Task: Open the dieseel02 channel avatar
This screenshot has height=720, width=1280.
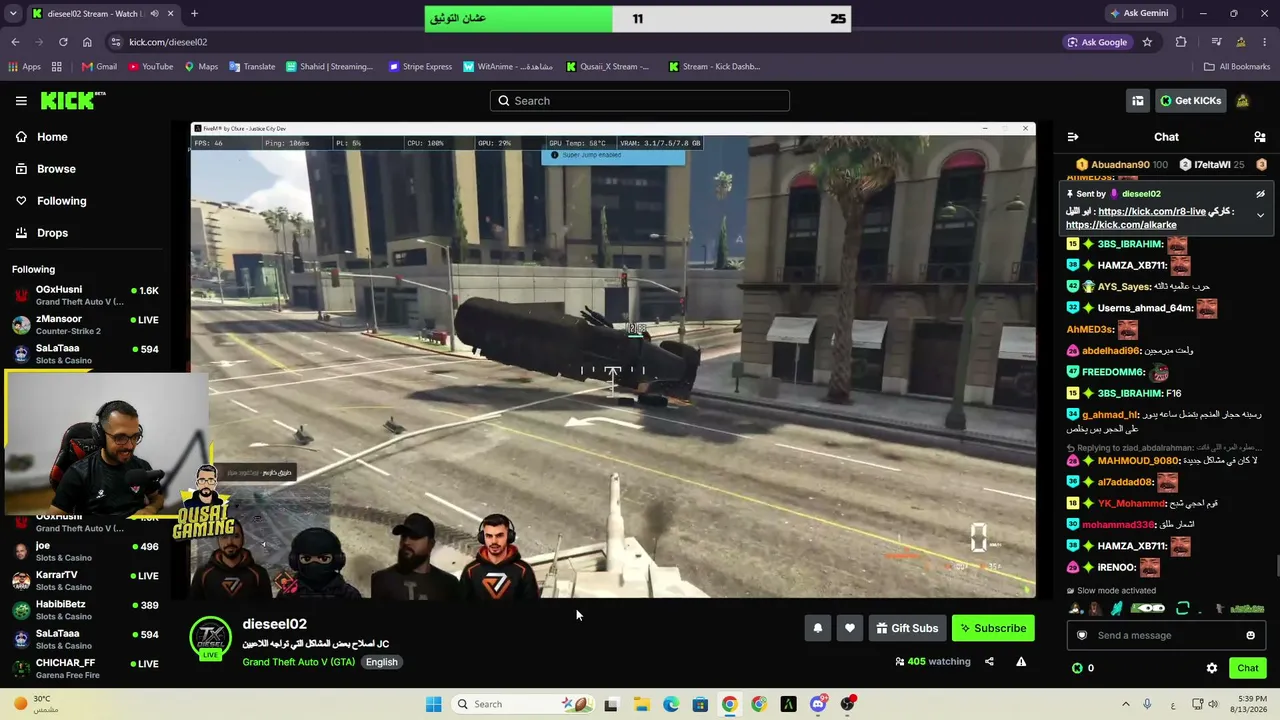Action: coord(210,637)
